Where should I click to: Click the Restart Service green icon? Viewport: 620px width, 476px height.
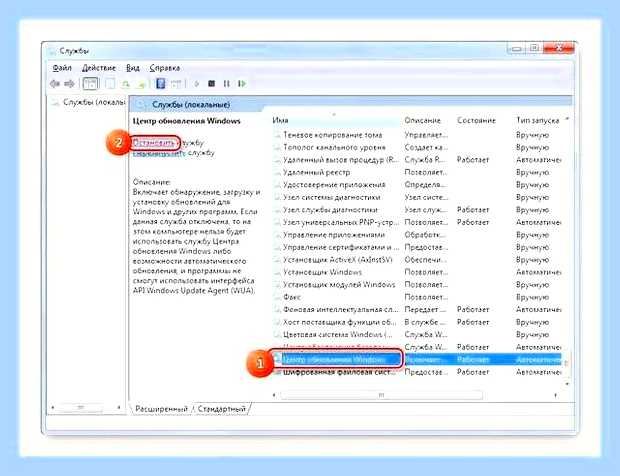tap(242, 84)
